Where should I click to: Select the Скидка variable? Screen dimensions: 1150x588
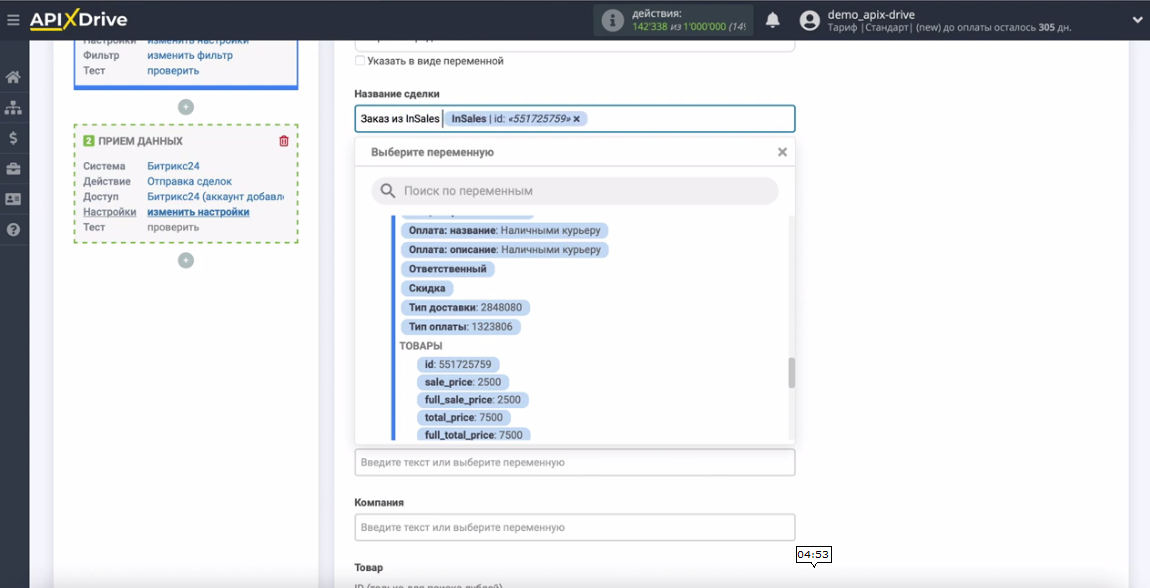pos(427,288)
